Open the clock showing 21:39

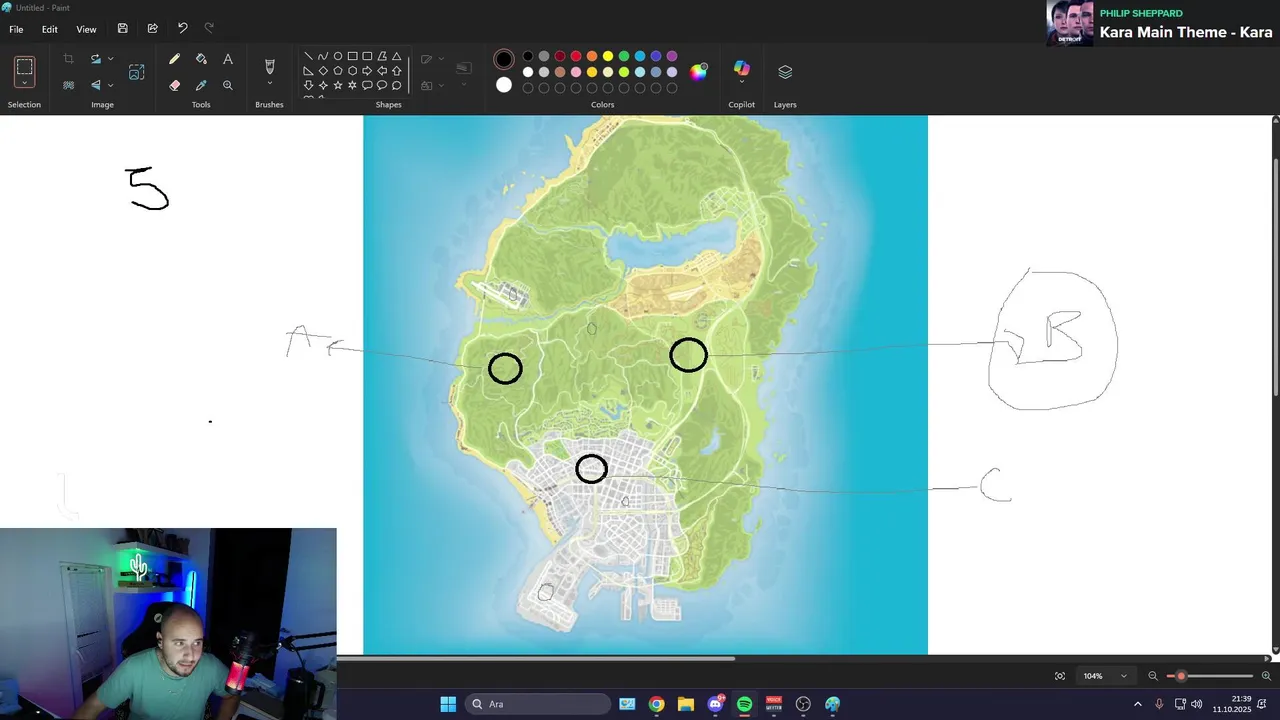[1232, 704]
